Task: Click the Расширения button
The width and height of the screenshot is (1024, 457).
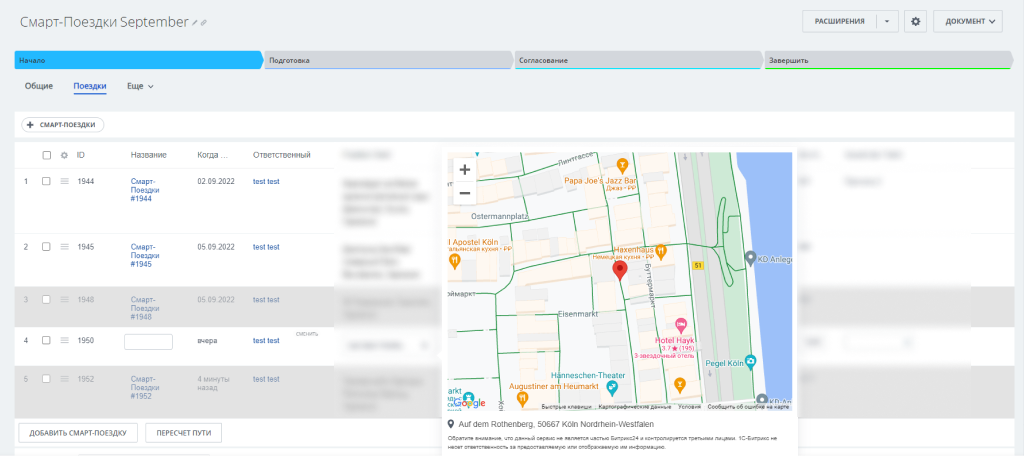Action: click(x=839, y=22)
